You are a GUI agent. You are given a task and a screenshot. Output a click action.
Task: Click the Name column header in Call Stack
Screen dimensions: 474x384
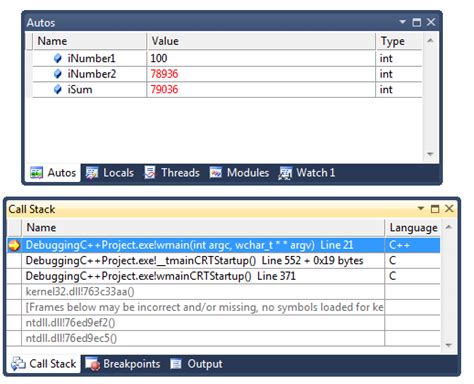(203, 228)
